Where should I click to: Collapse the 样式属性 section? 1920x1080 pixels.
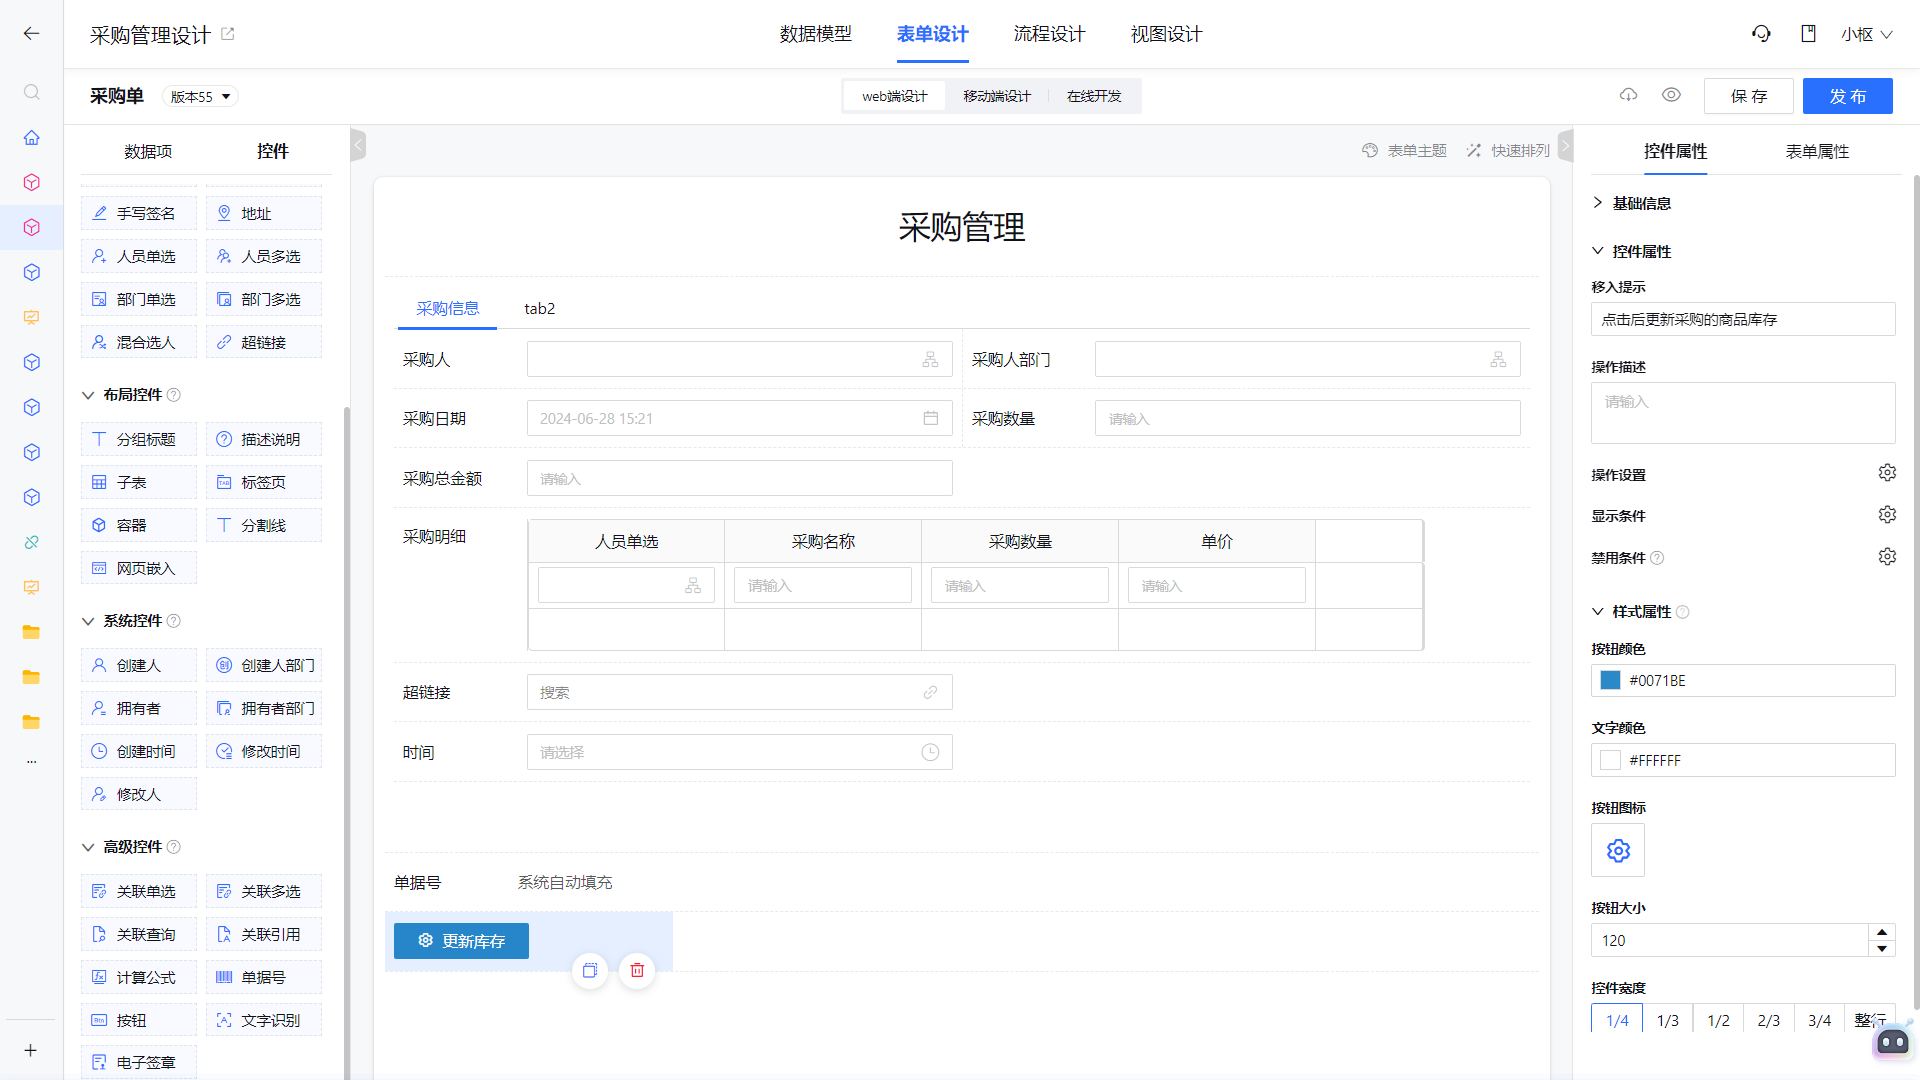coord(1598,611)
